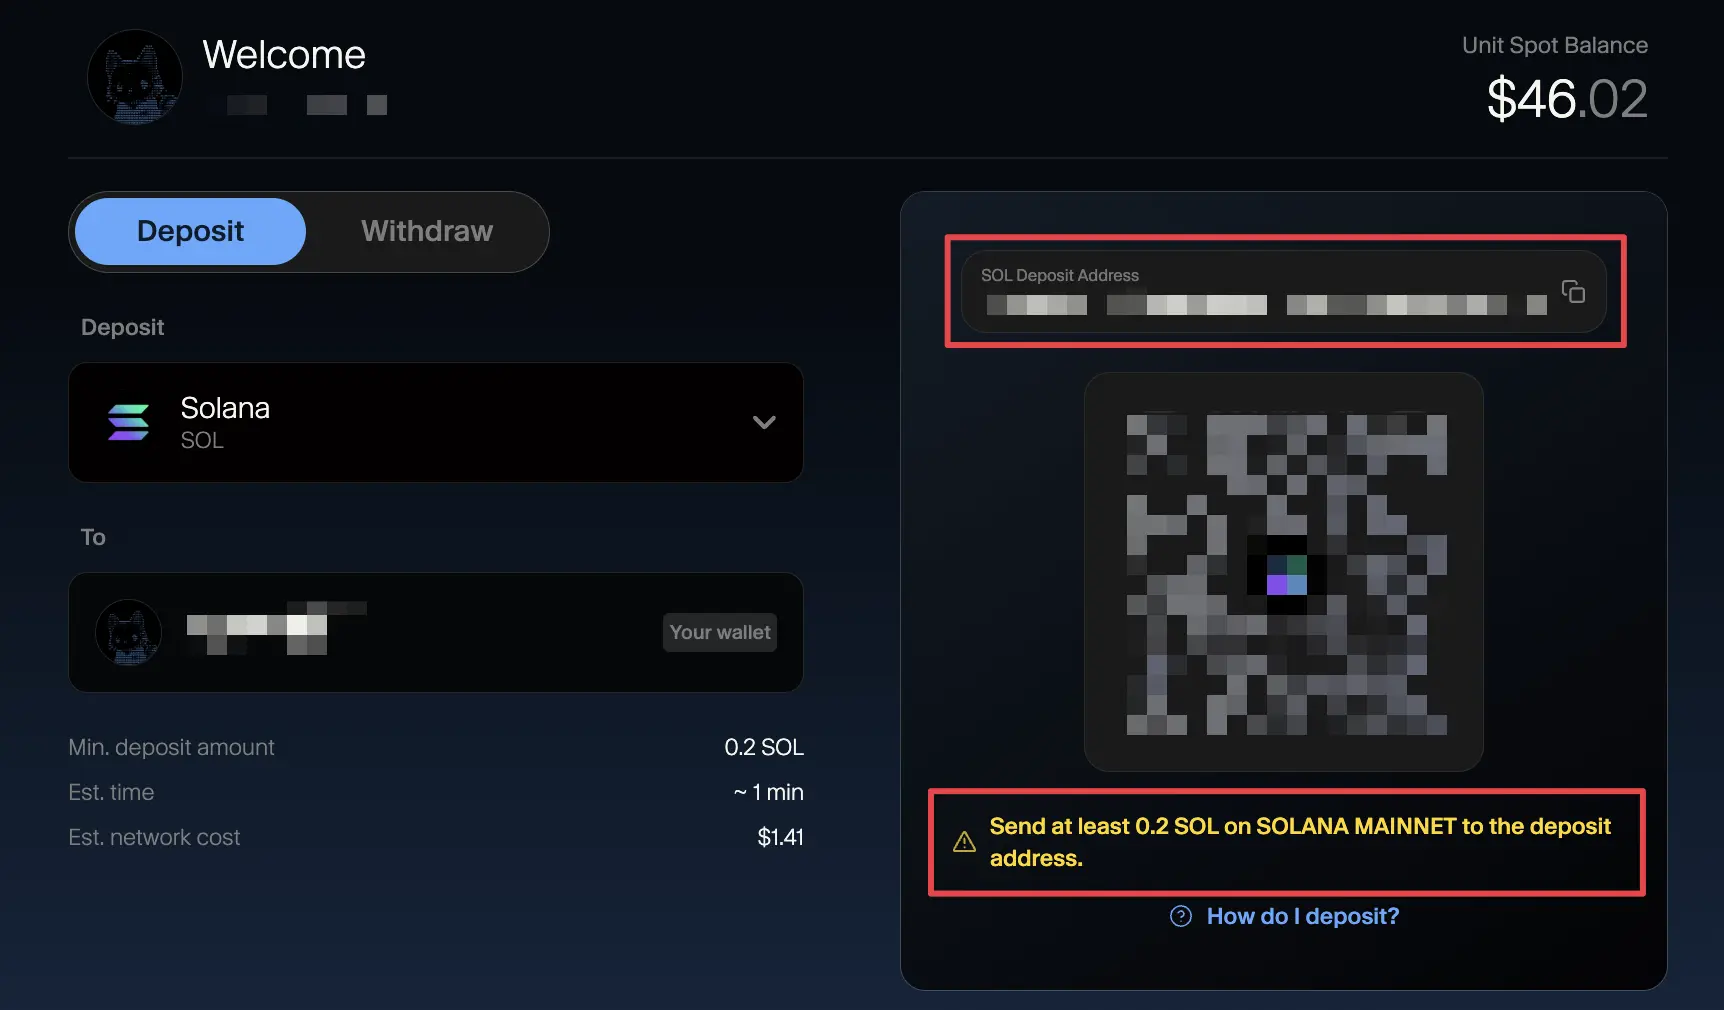Click the warning triangle icon

pyautogui.click(x=964, y=842)
